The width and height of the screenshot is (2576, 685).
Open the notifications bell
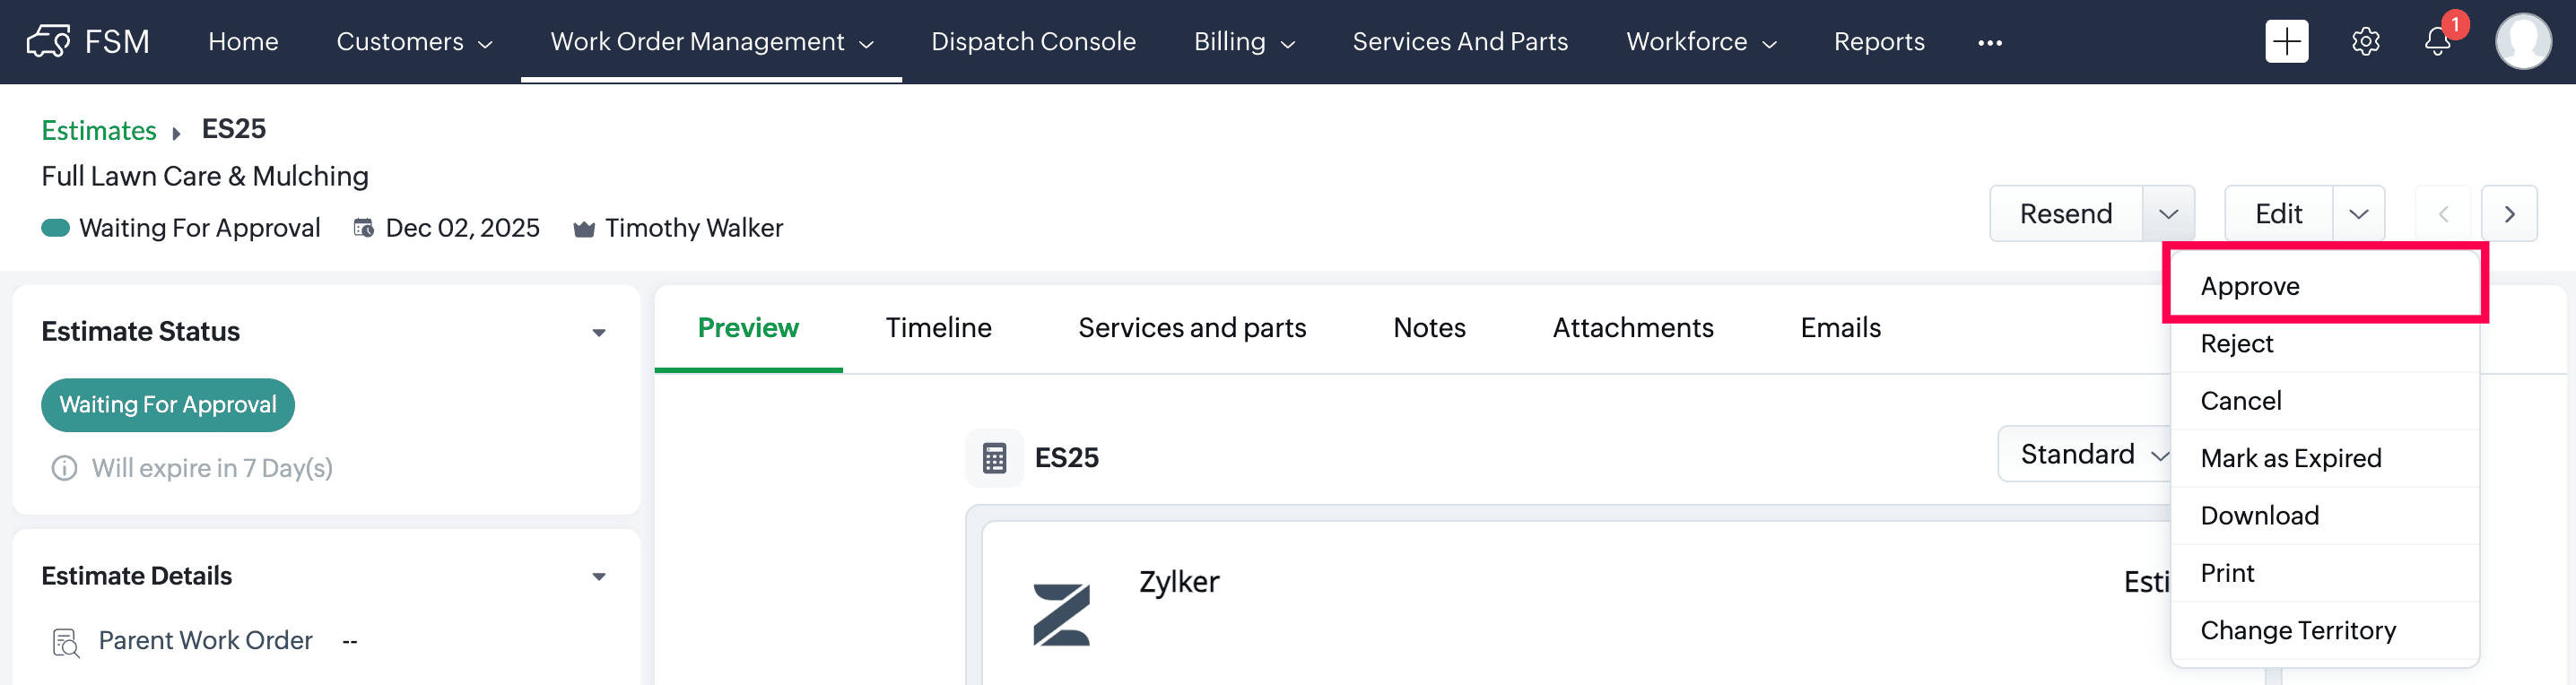[2437, 42]
